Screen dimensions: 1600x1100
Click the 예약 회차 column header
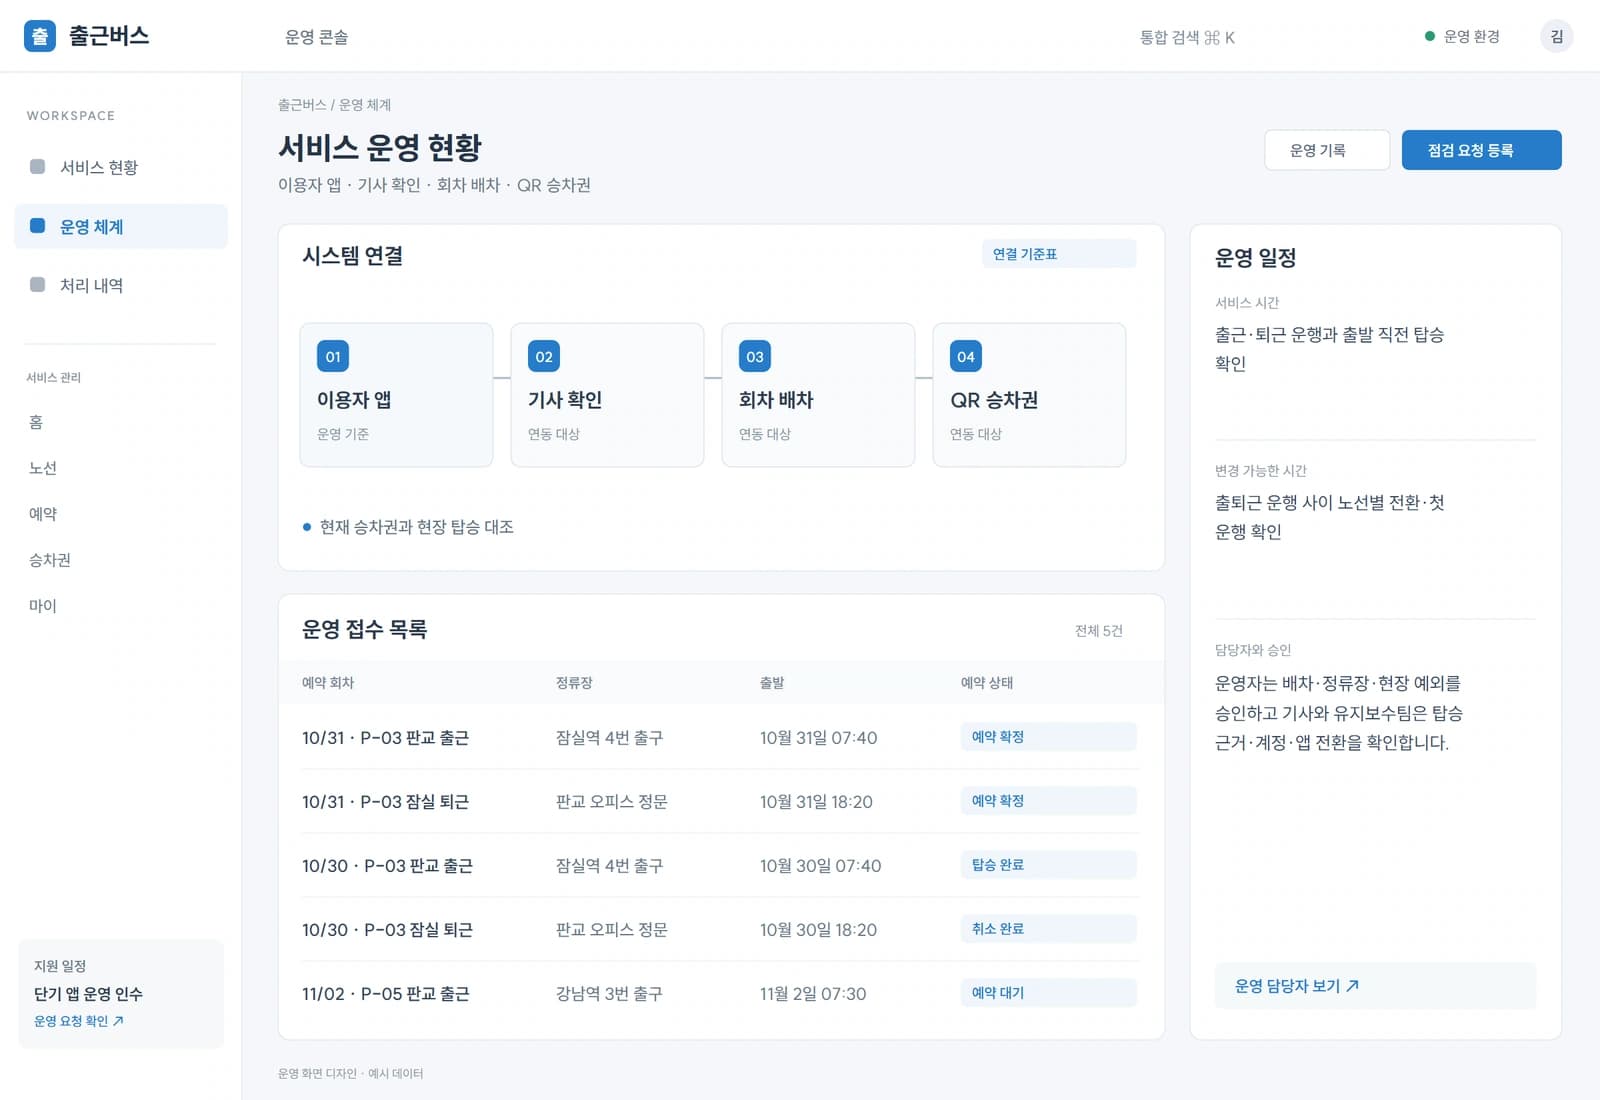(328, 683)
